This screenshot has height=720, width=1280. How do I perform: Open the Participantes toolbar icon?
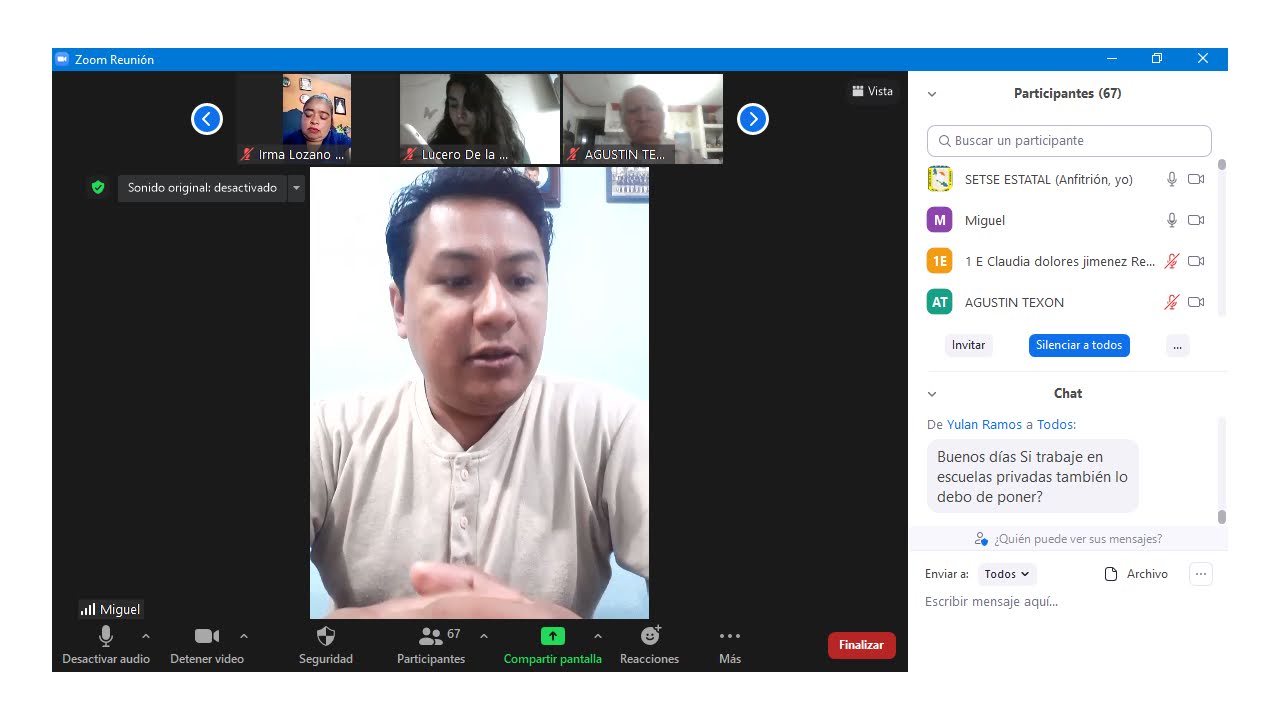[431, 636]
